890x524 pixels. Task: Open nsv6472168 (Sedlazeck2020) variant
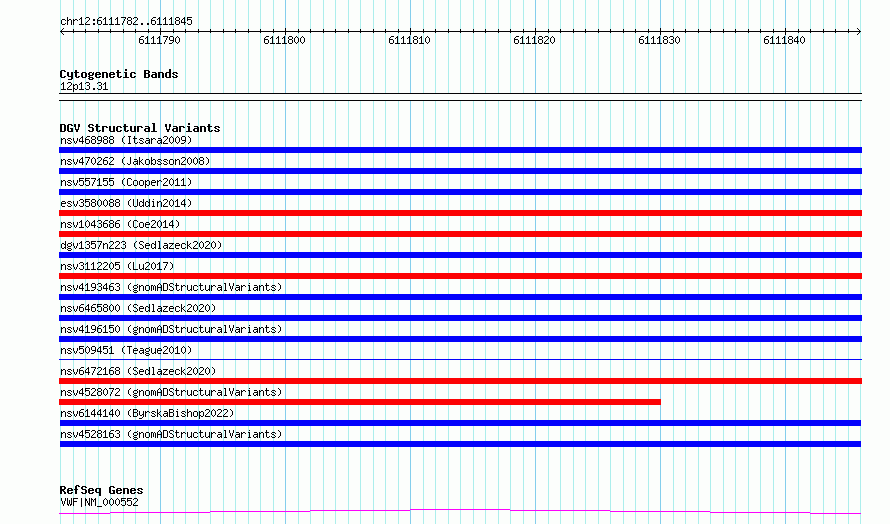coord(138,371)
